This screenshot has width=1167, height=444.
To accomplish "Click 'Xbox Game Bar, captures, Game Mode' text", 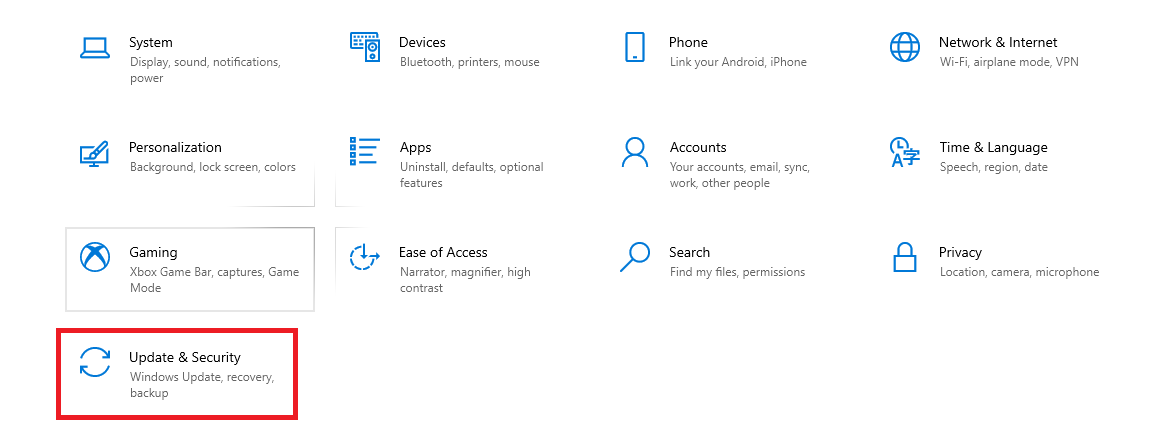I will click(x=214, y=280).
